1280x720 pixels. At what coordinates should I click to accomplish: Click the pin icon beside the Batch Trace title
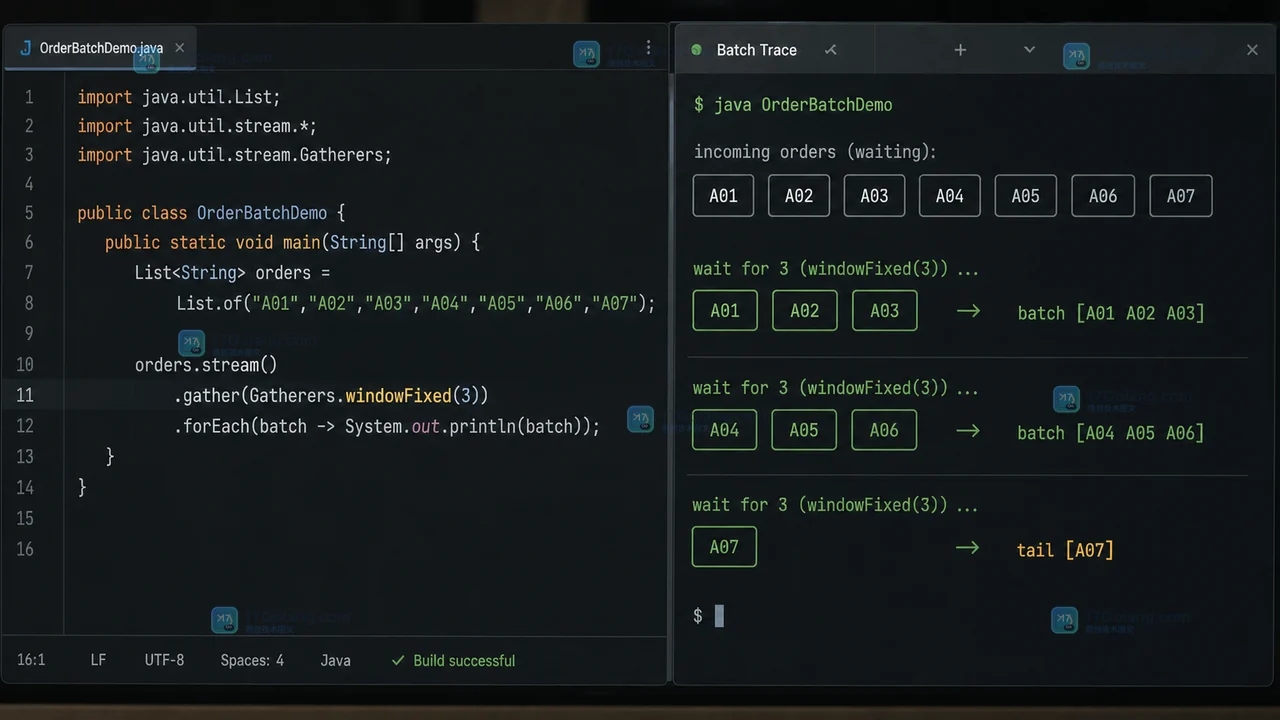pyautogui.click(x=830, y=50)
